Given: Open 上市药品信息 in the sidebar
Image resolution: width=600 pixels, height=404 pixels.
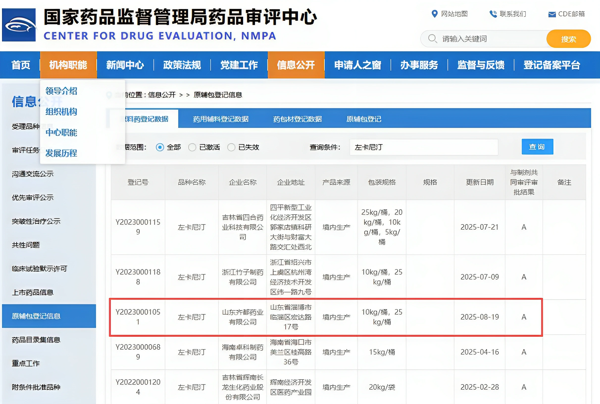Looking at the screenshot, I should (35, 293).
